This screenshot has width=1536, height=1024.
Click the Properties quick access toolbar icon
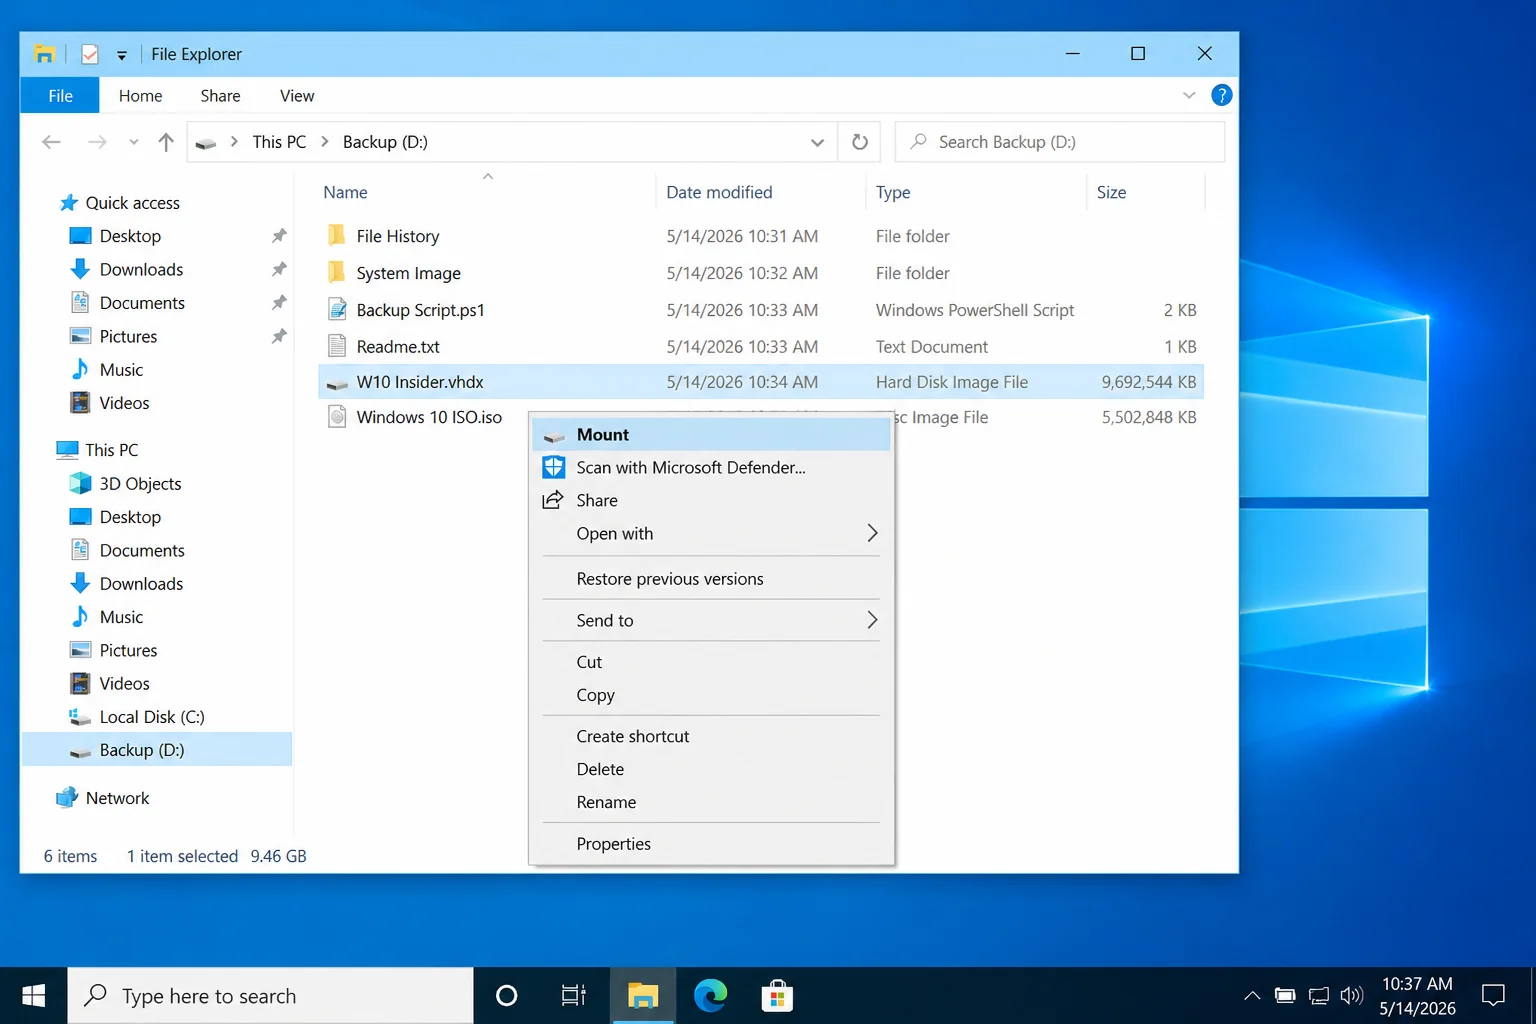pyautogui.click(x=90, y=54)
